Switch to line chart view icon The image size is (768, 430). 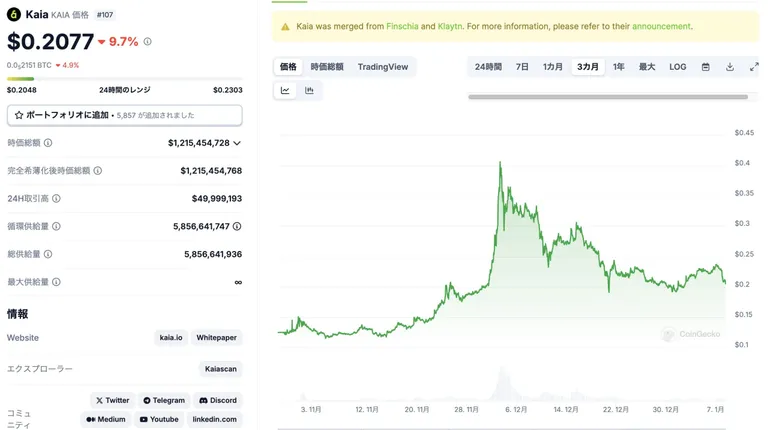pos(285,90)
